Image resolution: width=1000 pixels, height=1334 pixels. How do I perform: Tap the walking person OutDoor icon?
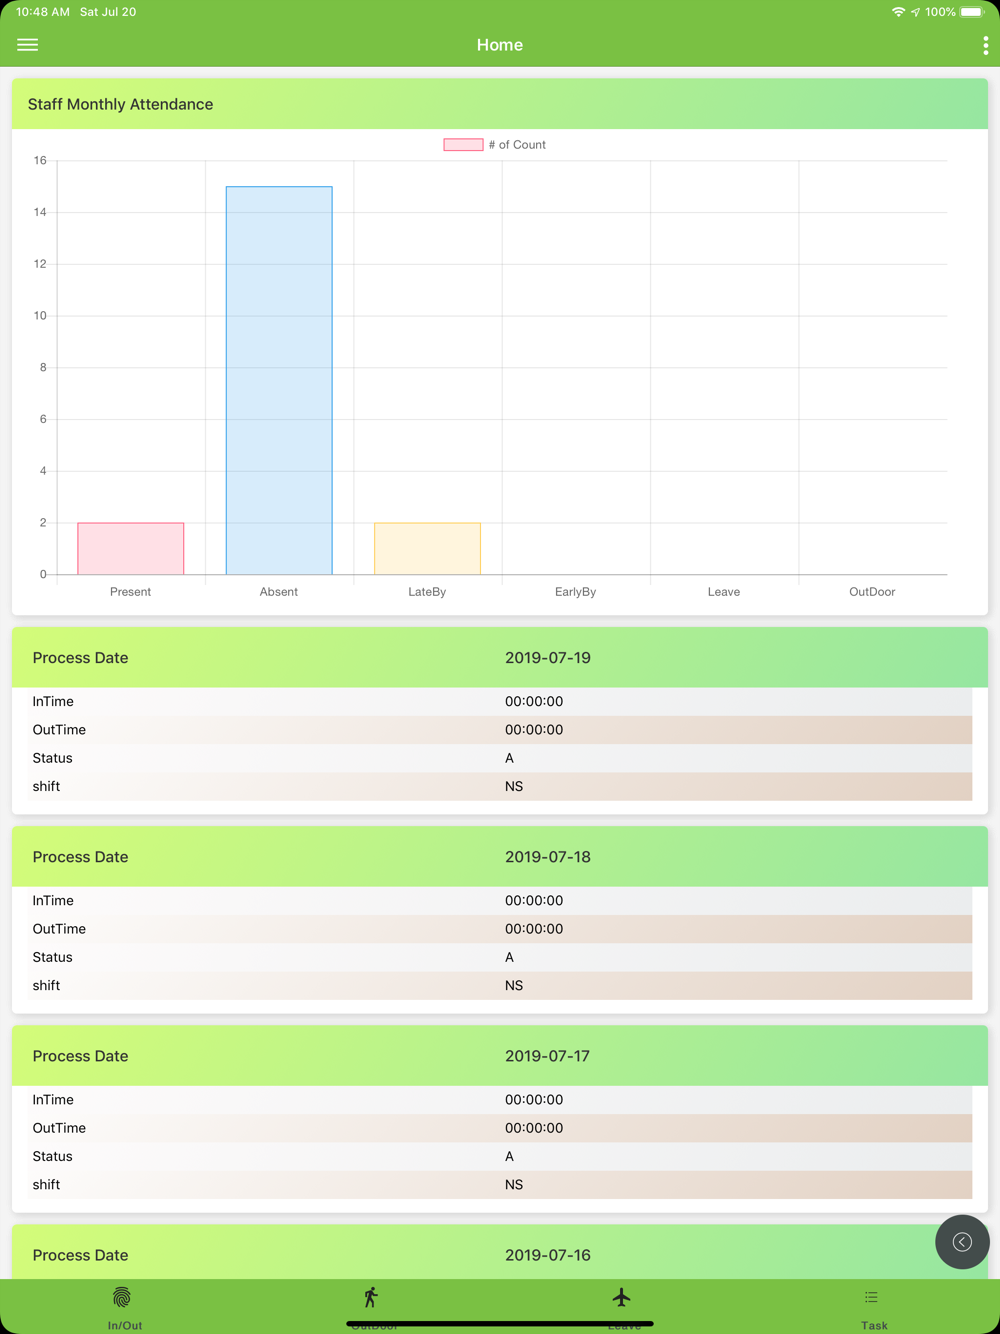point(371,1297)
